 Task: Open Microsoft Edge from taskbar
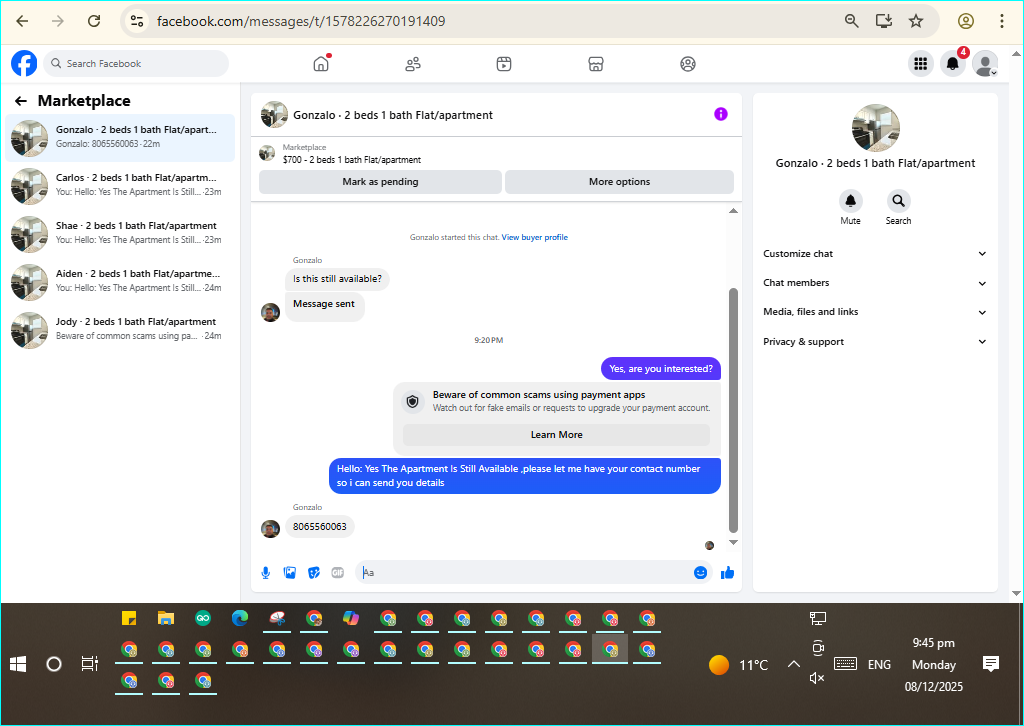(240, 618)
